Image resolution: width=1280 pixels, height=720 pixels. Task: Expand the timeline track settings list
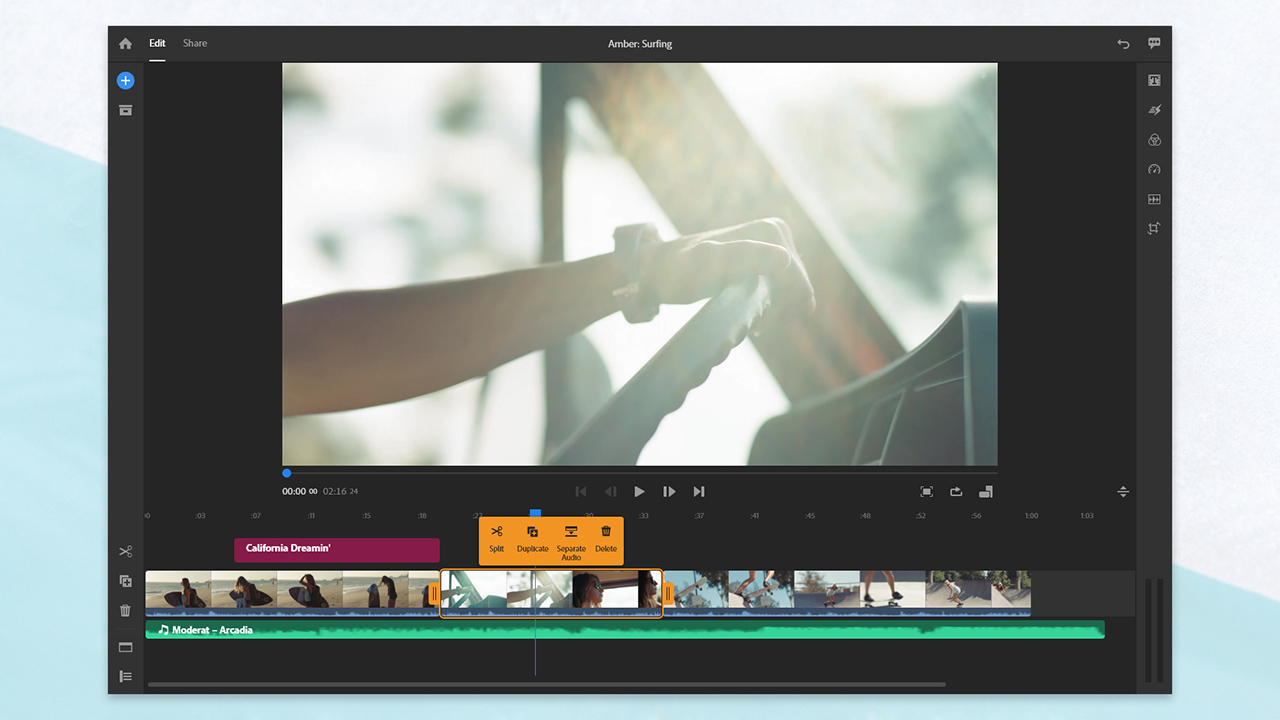click(125, 676)
